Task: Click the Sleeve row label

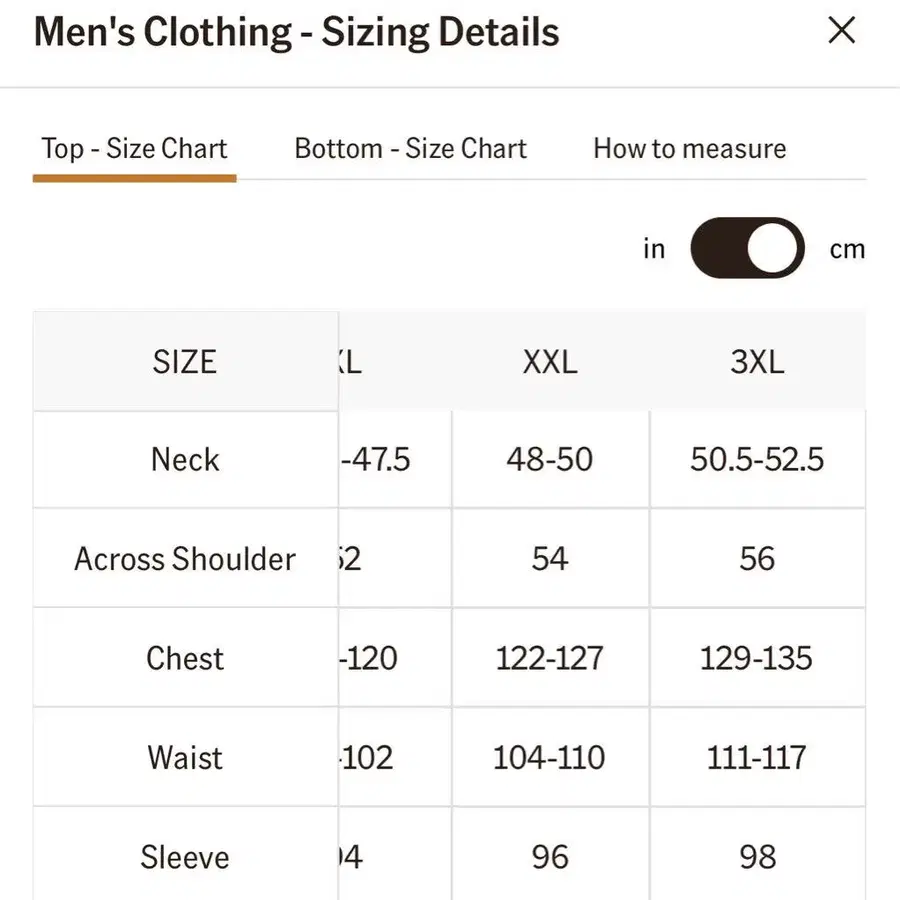Action: pyautogui.click(x=185, y=857)
